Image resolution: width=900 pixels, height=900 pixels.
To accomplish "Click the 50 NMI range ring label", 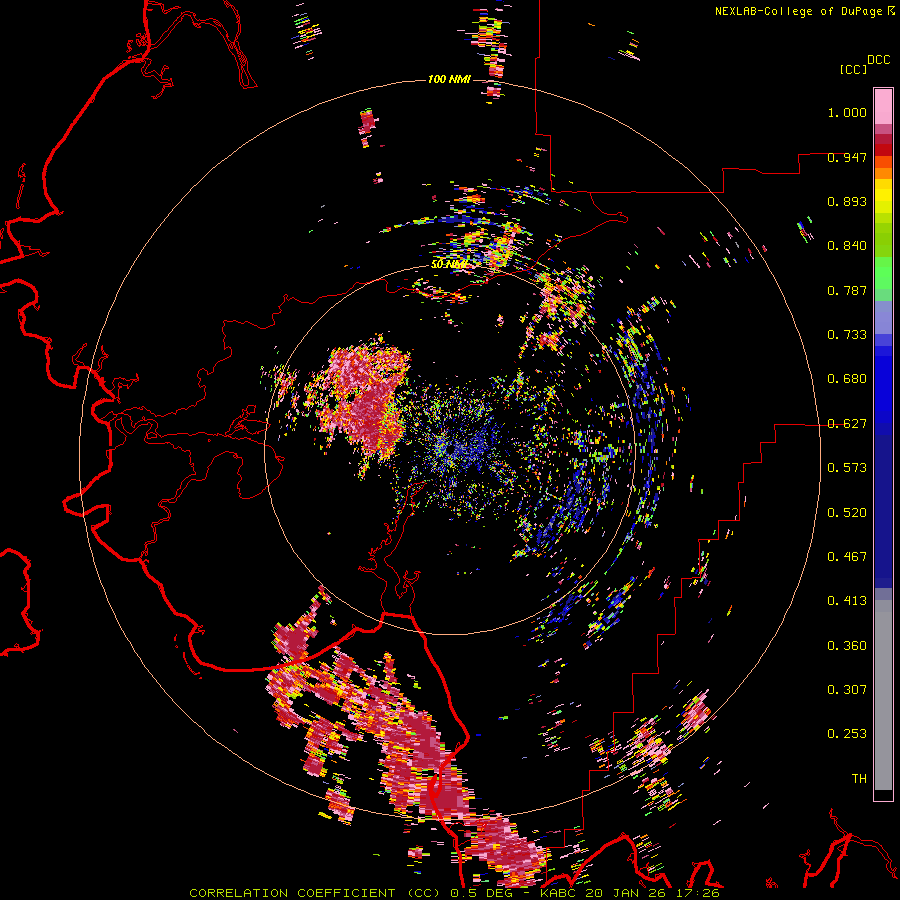I will point(449,265).
